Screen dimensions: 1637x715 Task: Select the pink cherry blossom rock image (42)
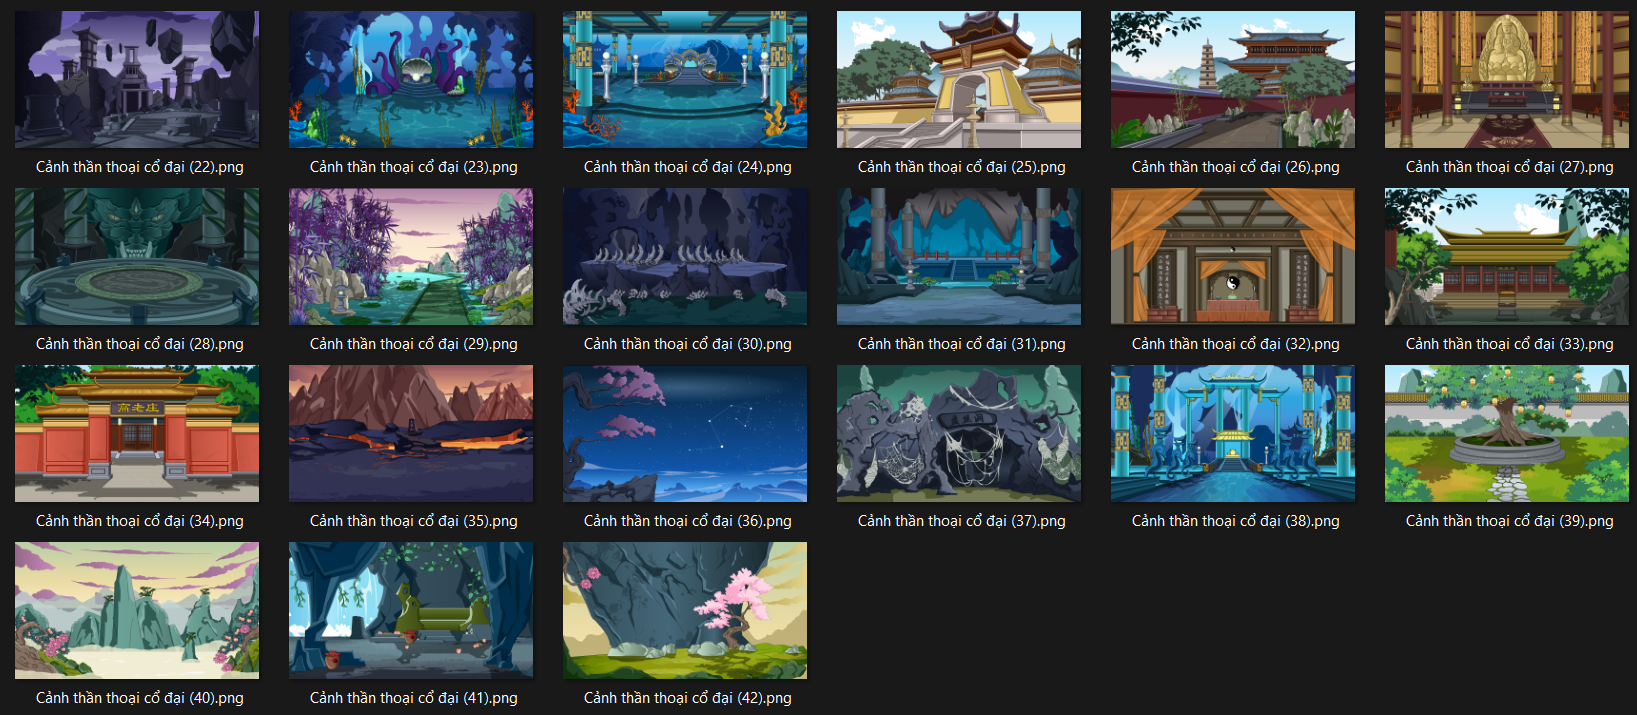[x=685, y=611]
